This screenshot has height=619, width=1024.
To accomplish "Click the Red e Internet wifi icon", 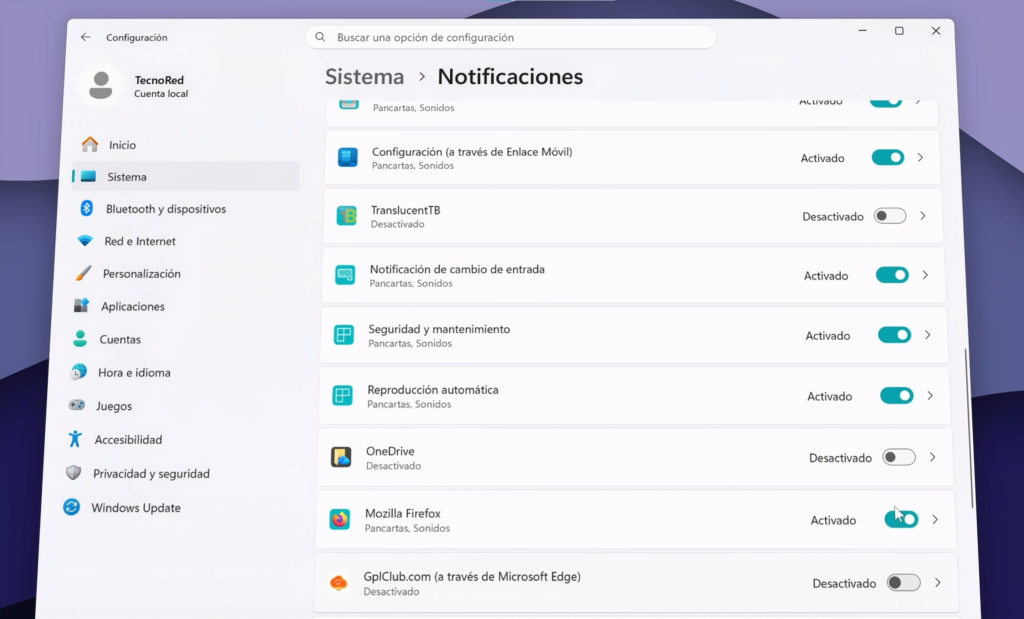I will [x=85, y=241].
